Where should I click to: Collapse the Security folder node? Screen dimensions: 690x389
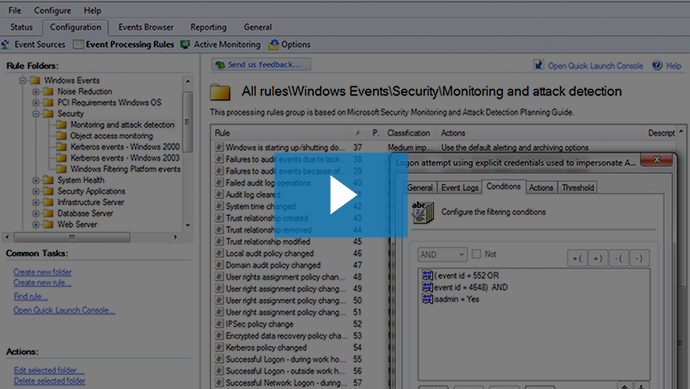pyautogui.click(x=36, y=114)
